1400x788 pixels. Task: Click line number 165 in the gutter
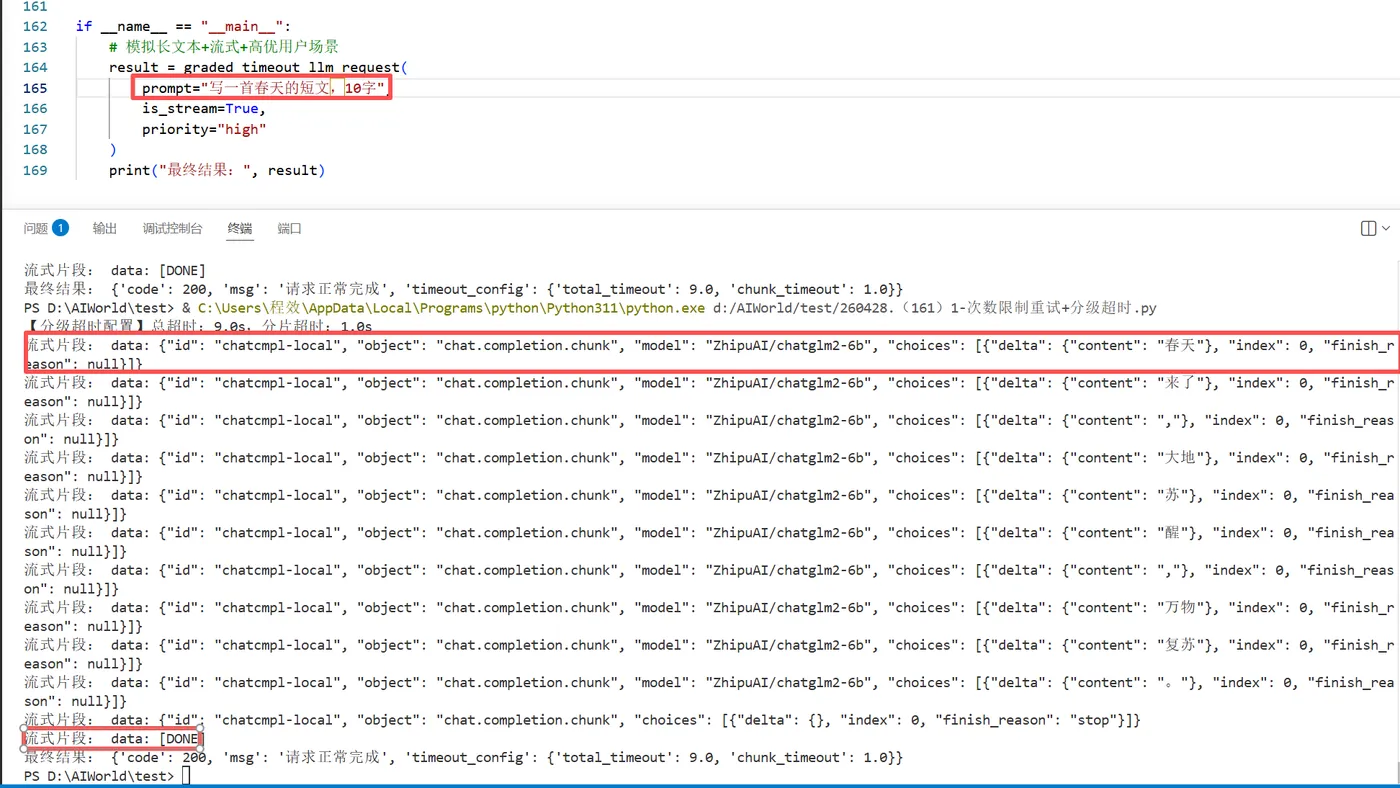(35, 88)
